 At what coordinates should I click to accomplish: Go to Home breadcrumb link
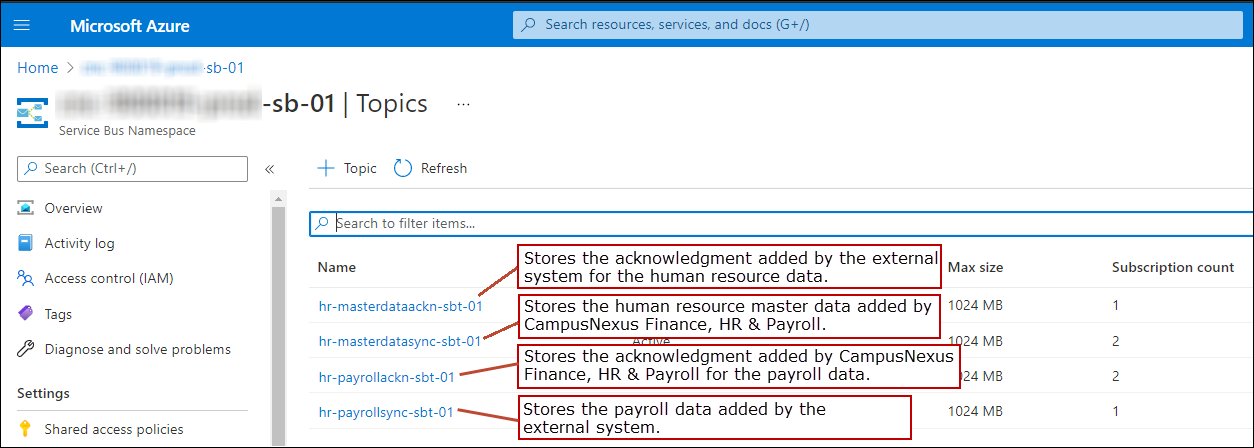coord(38,68)
